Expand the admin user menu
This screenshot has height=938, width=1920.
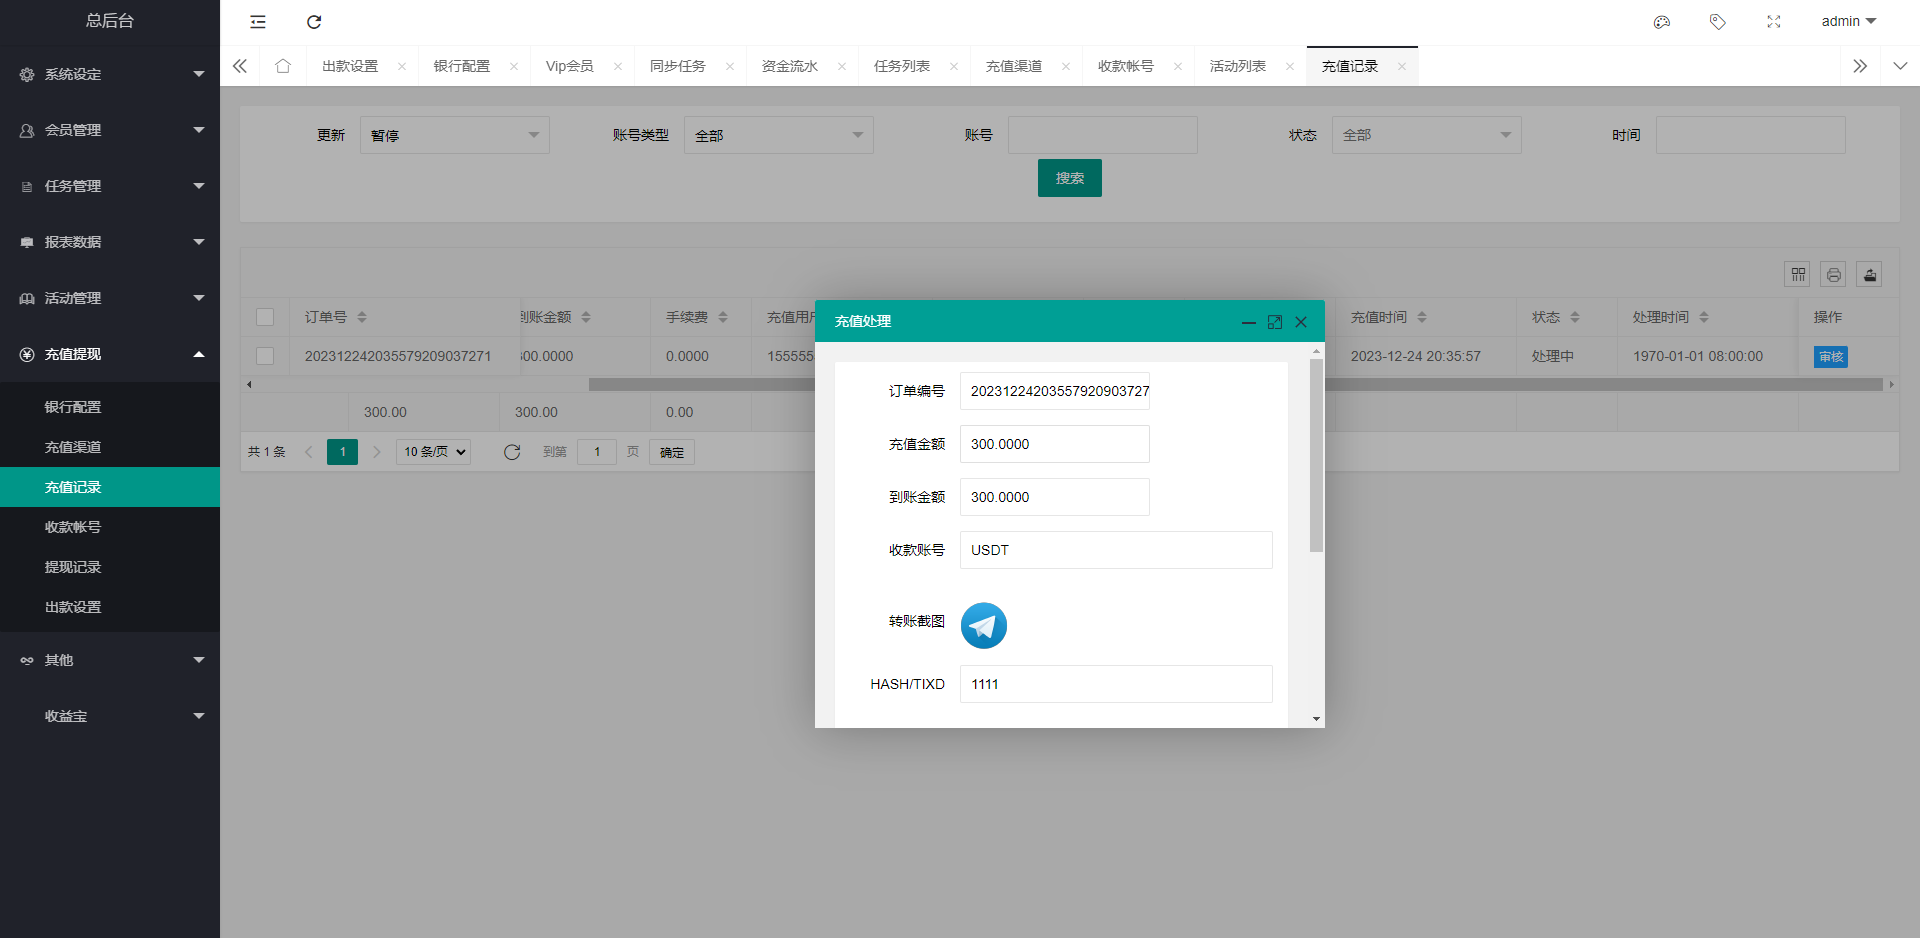[1848, 22]
